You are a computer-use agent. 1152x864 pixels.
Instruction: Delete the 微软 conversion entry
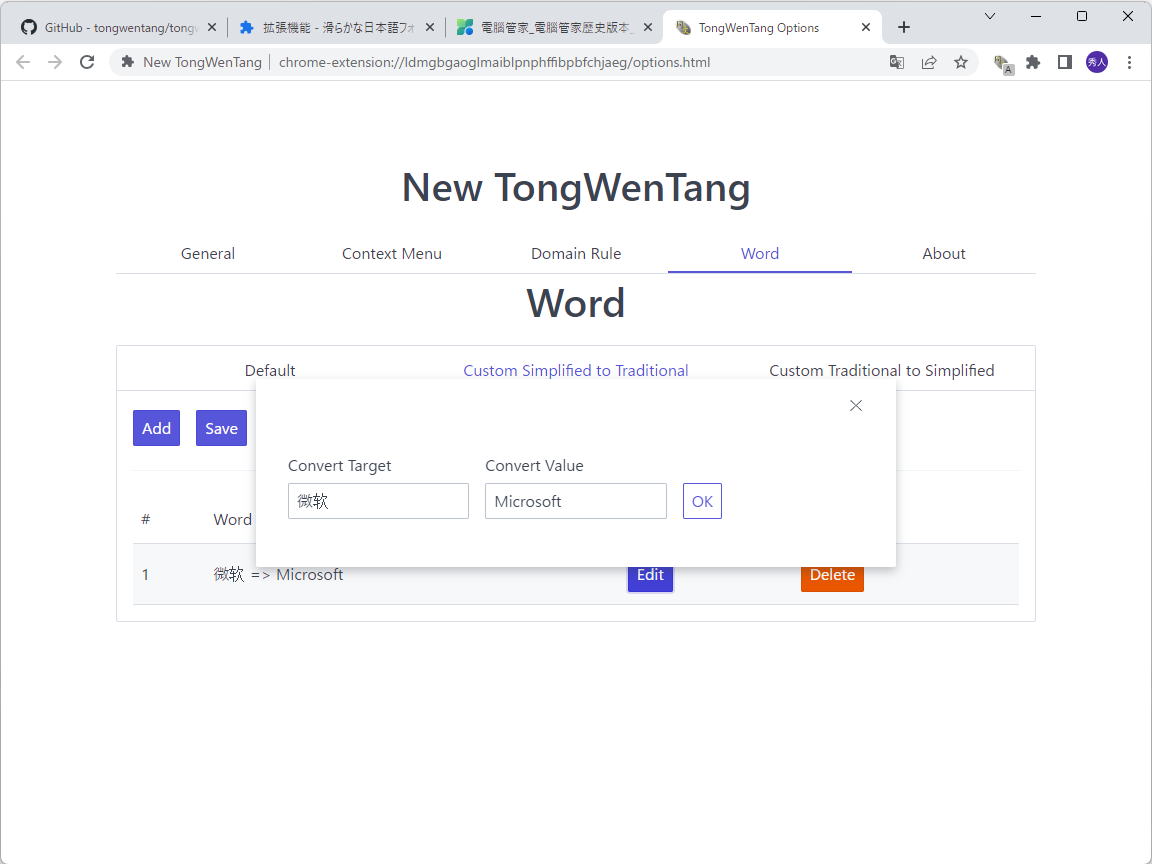coord(832,574)
